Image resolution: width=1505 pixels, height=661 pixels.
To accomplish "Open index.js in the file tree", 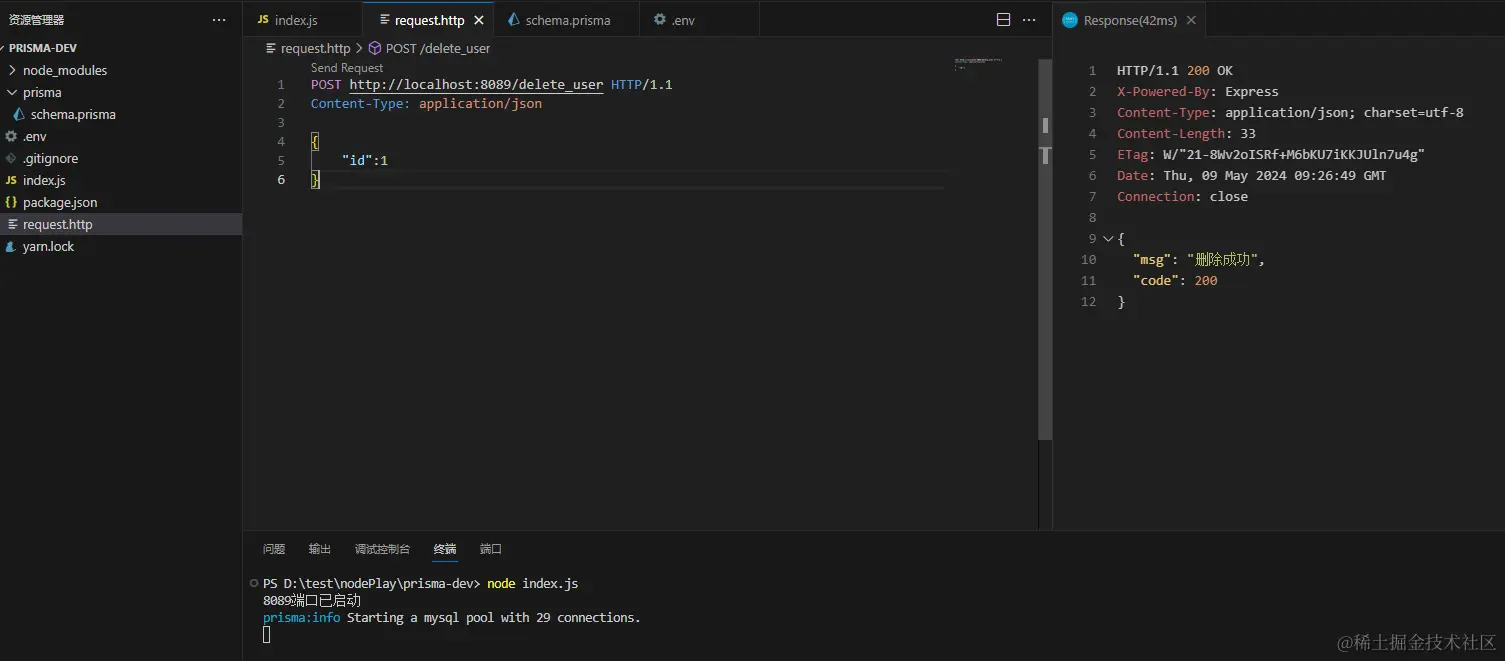I will [44, 180].
